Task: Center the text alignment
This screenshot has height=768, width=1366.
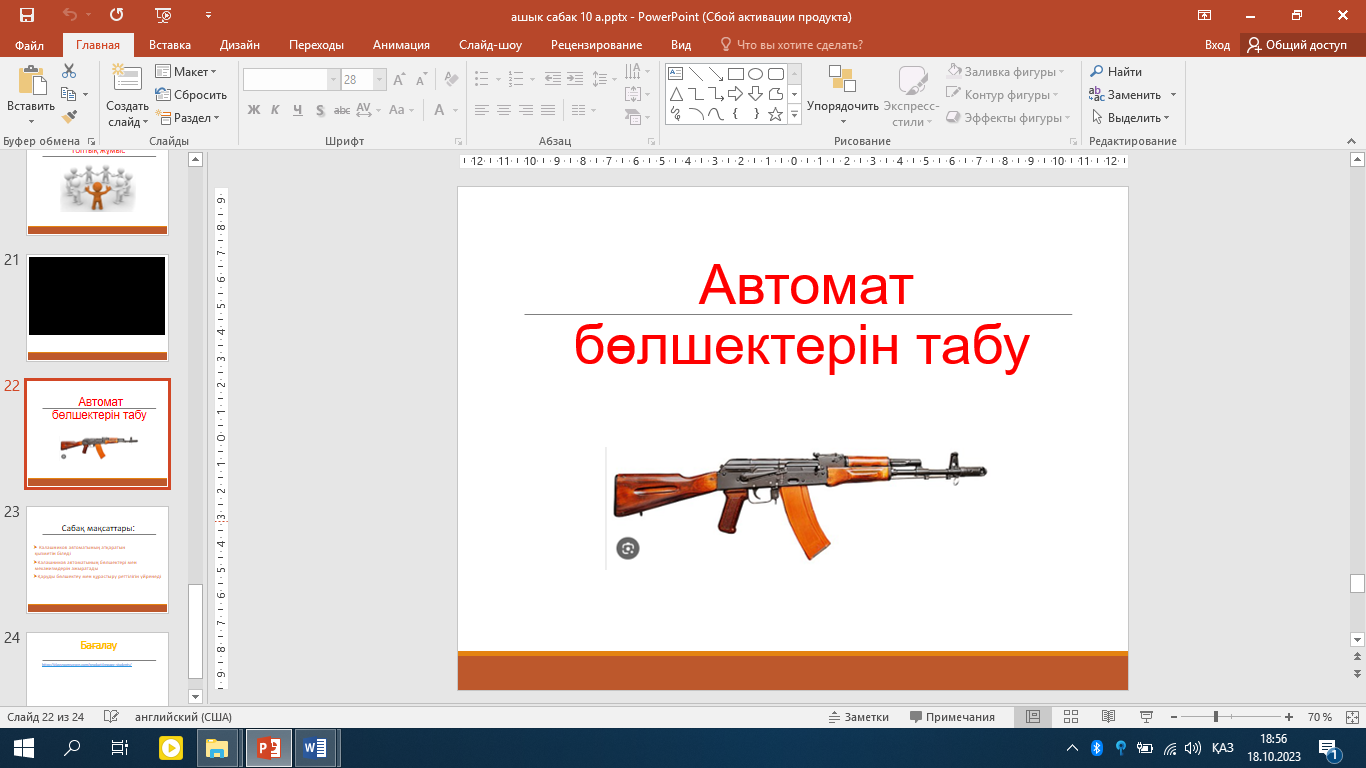Action: click(x=504, y=110)
